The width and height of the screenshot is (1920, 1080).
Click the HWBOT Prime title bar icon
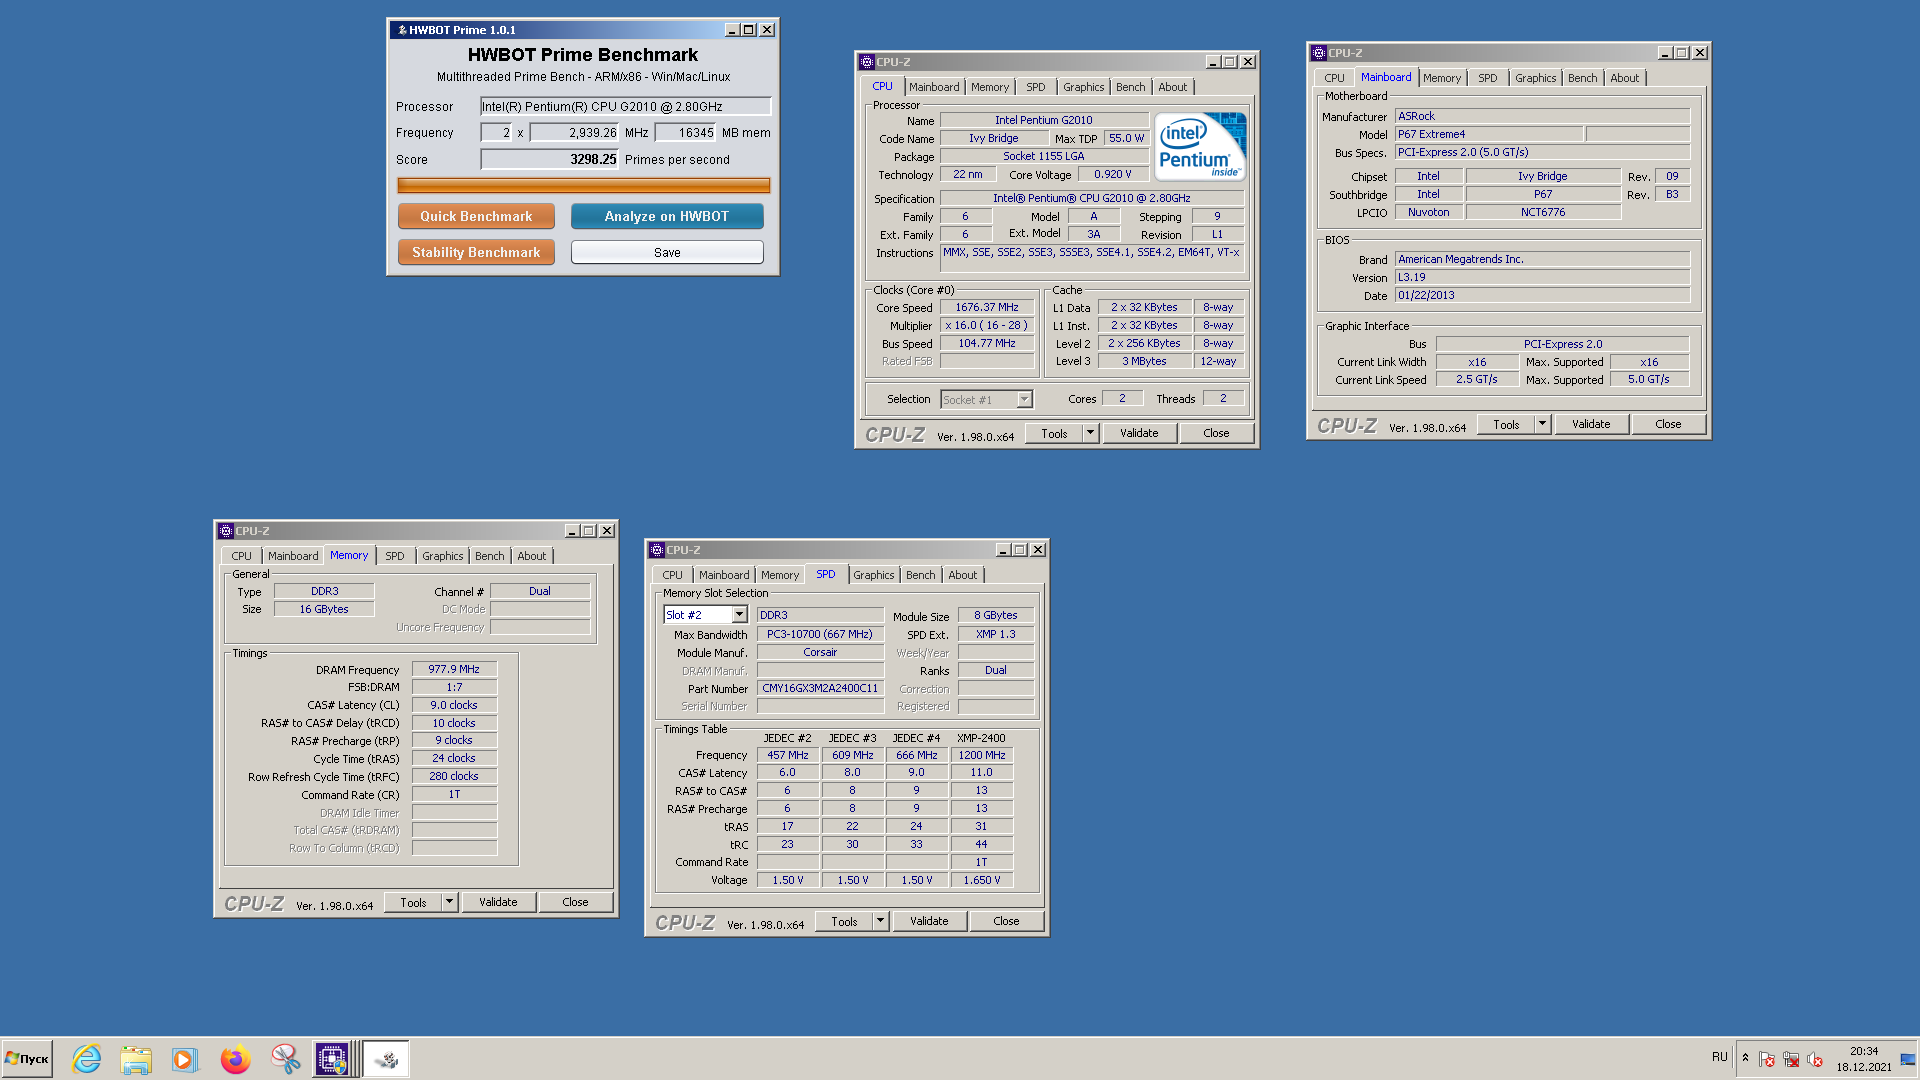click(401, 30)
